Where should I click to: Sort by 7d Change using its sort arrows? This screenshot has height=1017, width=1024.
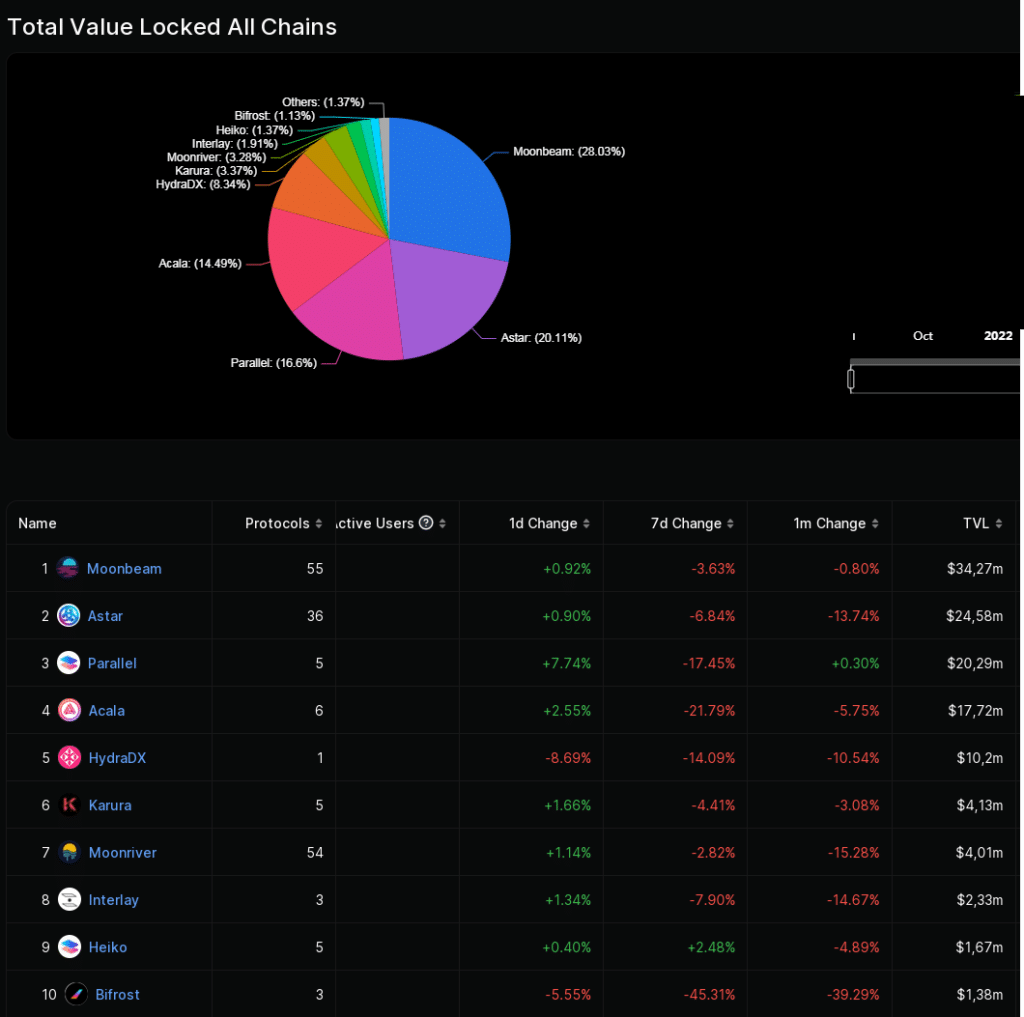tap(730, 523)
